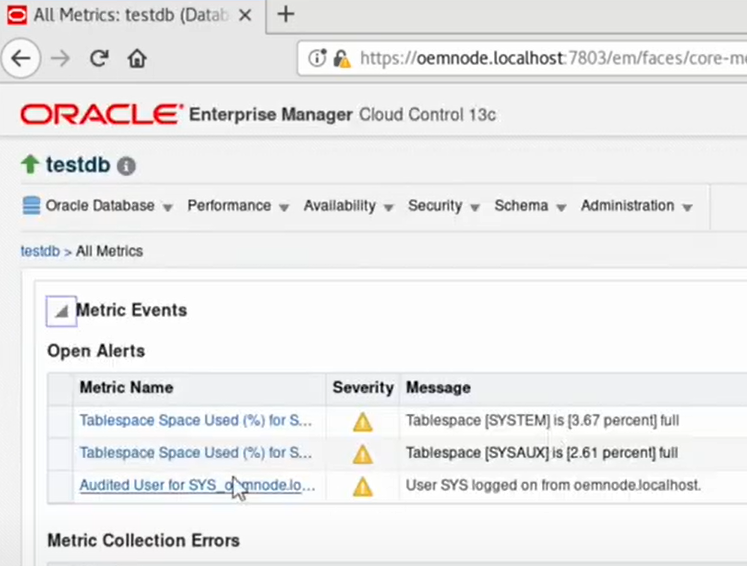This screenshot has width=747, height=566.
Task: Click the browser forward arrow
Action: pyautogui.click(x=61, y=59)
